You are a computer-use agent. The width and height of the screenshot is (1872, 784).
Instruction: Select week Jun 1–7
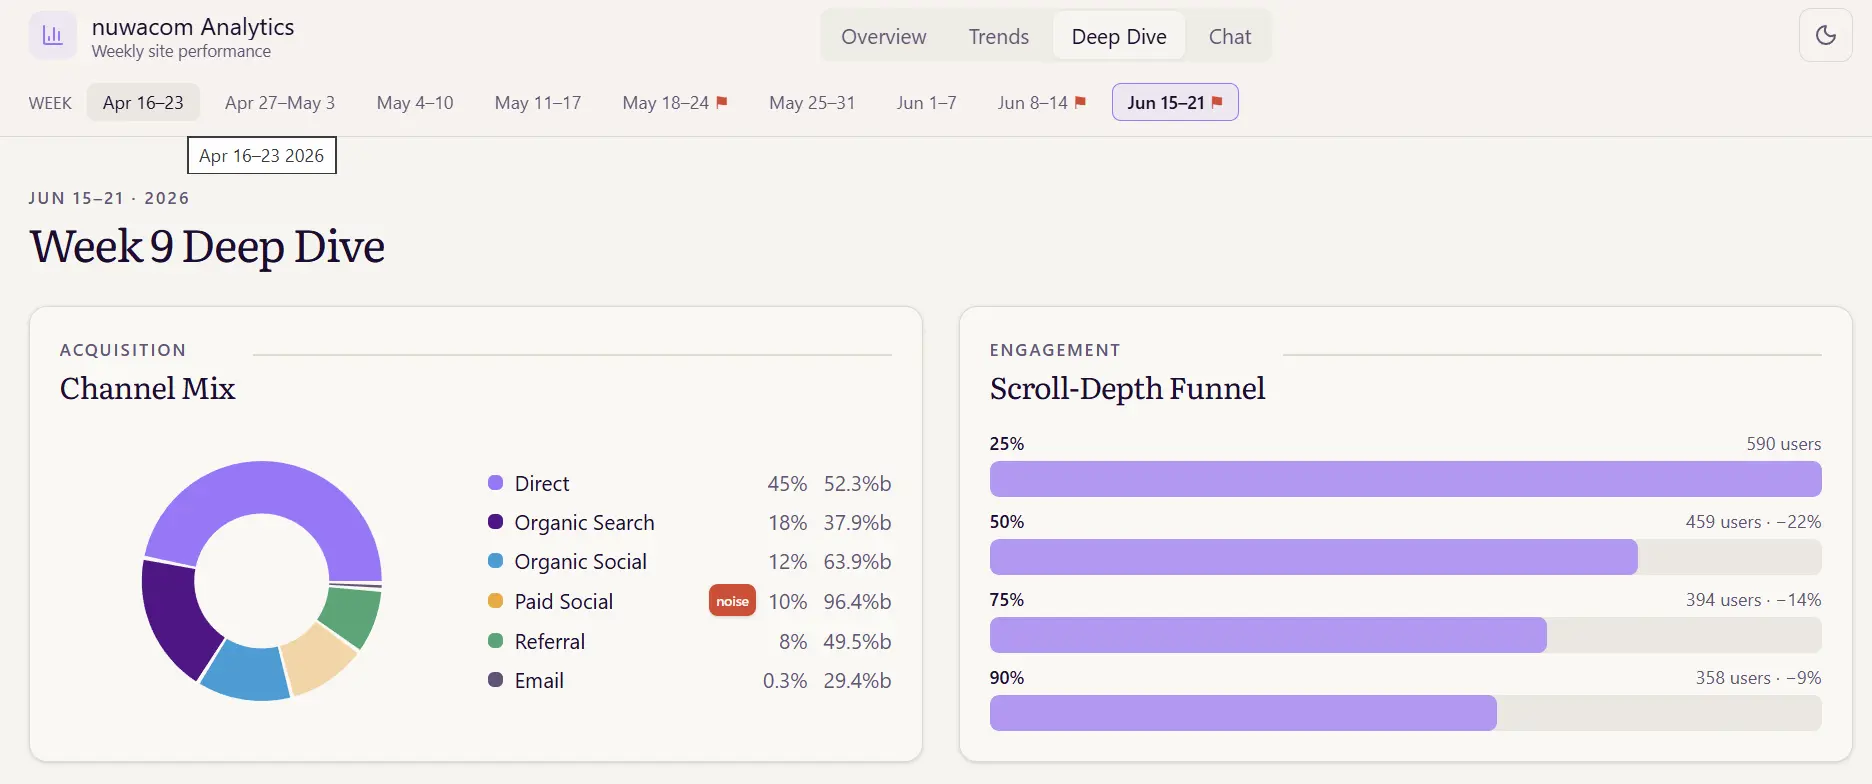926,103
